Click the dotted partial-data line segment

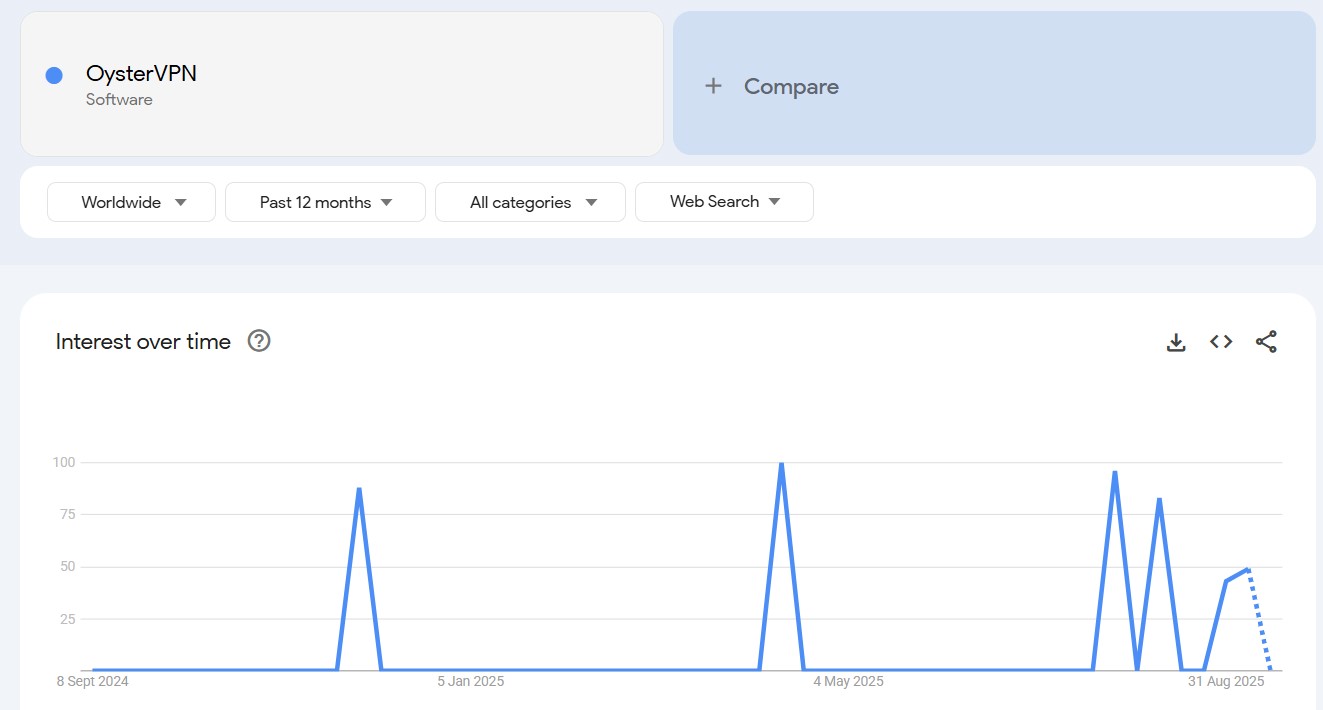pyautogui.click(x=1259, y=620)
